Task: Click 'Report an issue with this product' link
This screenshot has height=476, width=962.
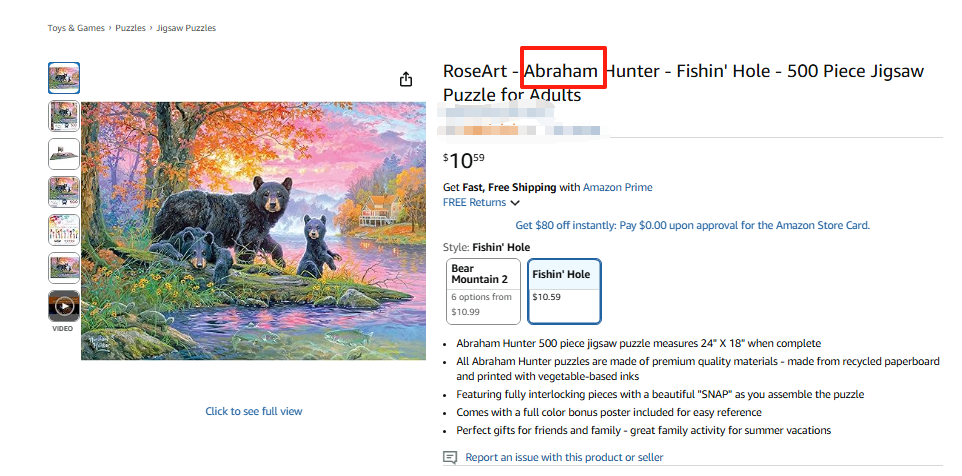Action: [x=564, y=458]
